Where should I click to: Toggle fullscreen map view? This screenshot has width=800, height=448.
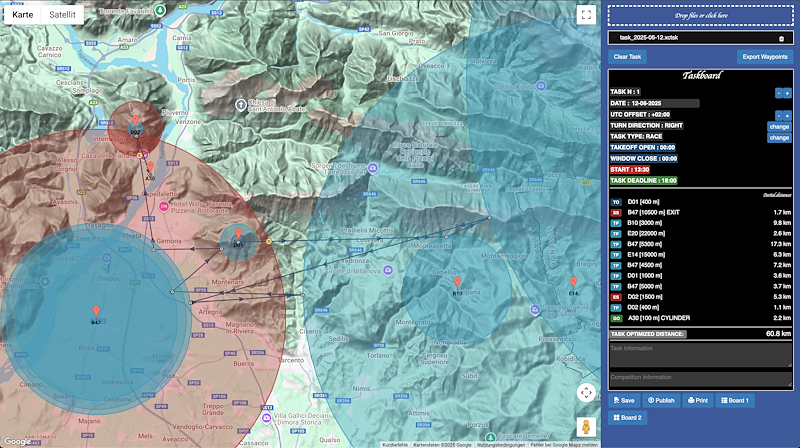[586, 15]
